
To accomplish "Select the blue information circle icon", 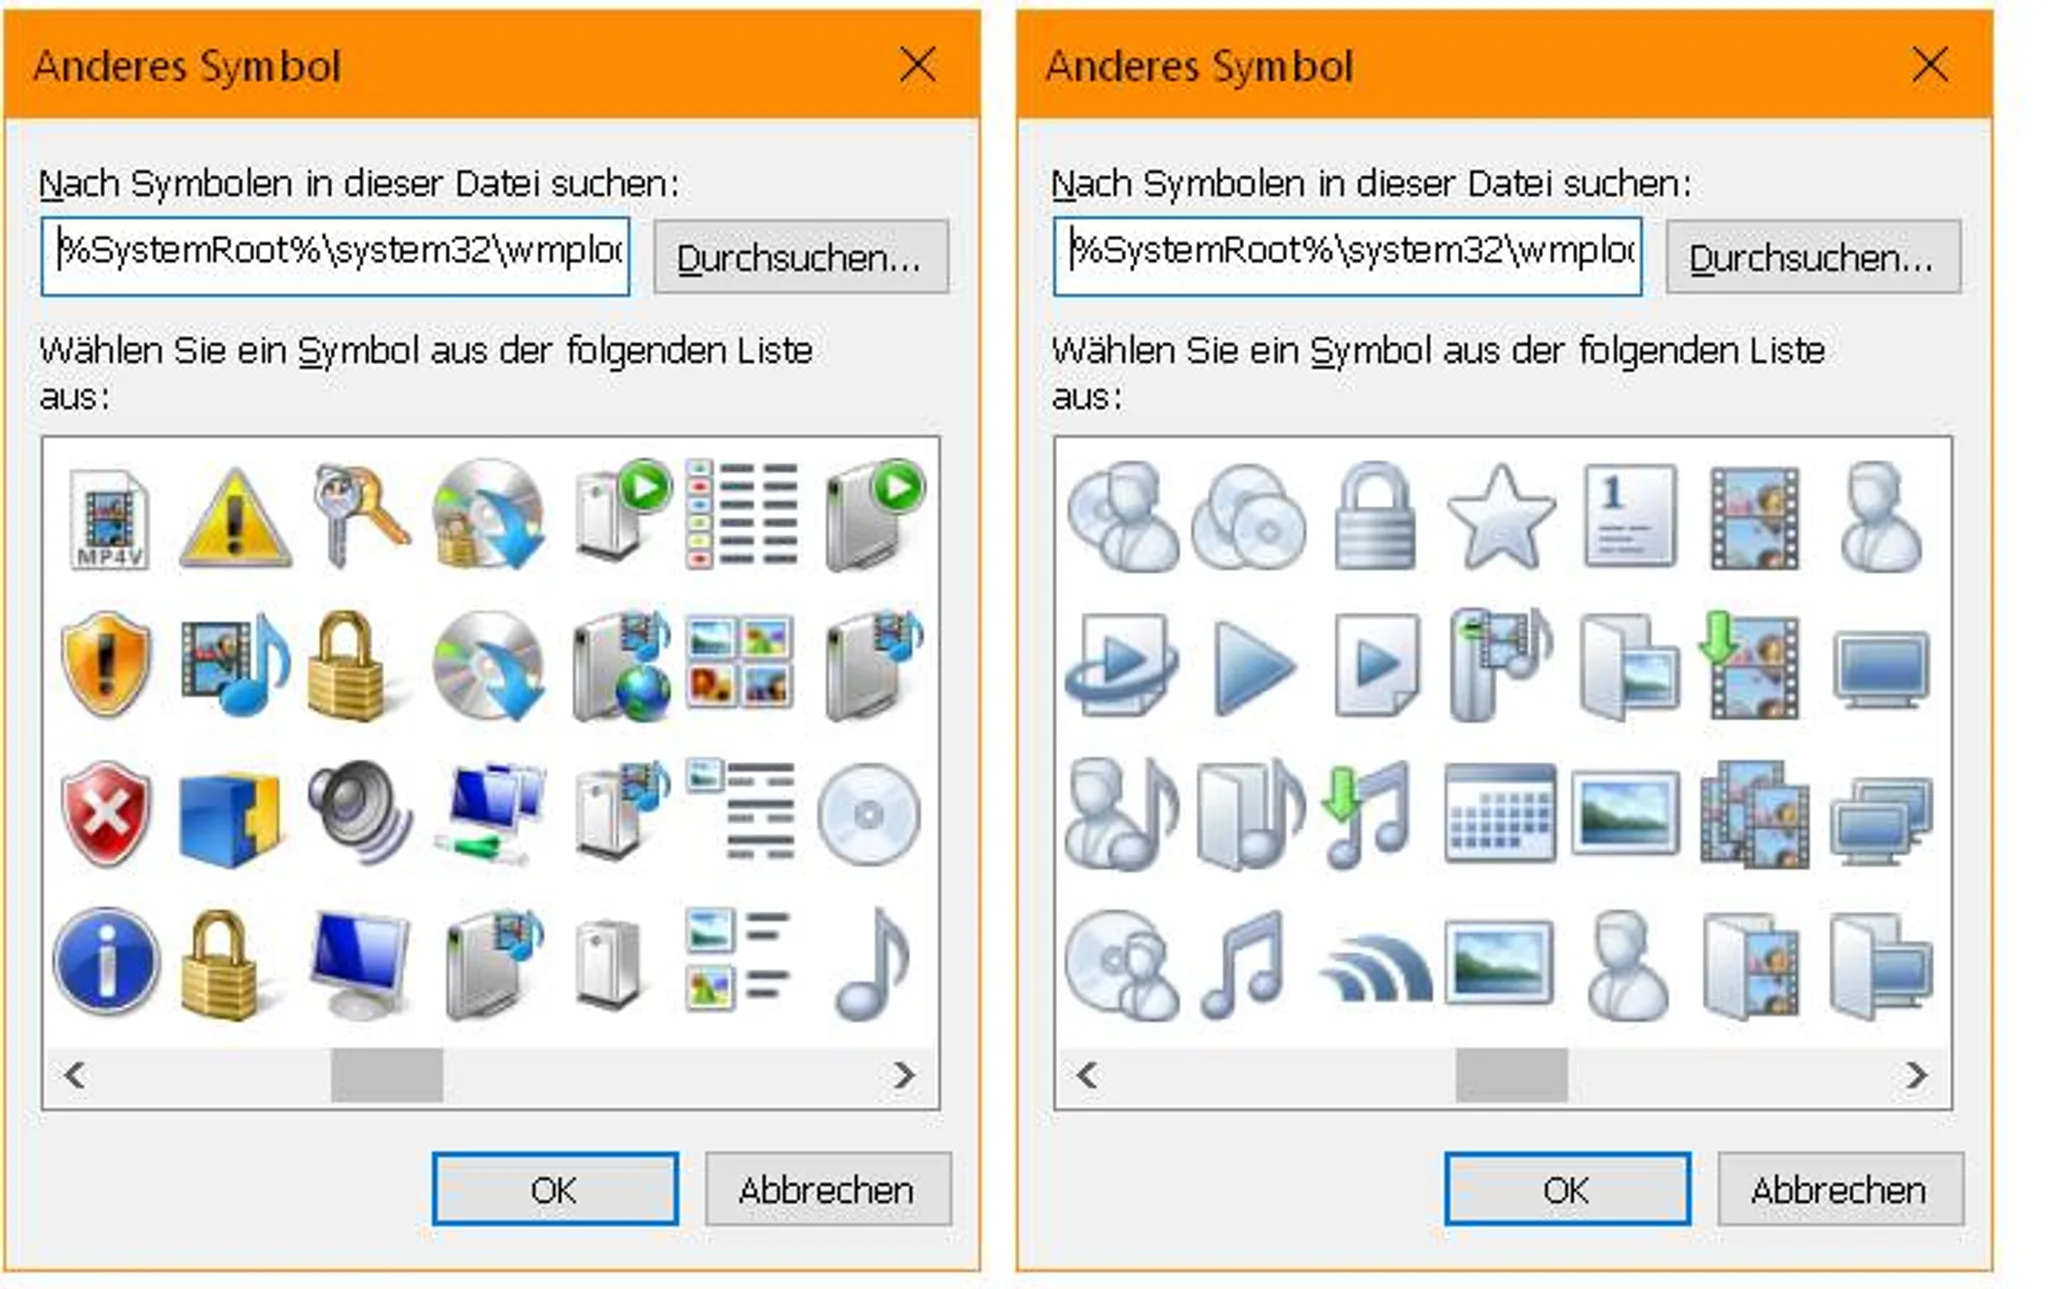I will 106,962.
